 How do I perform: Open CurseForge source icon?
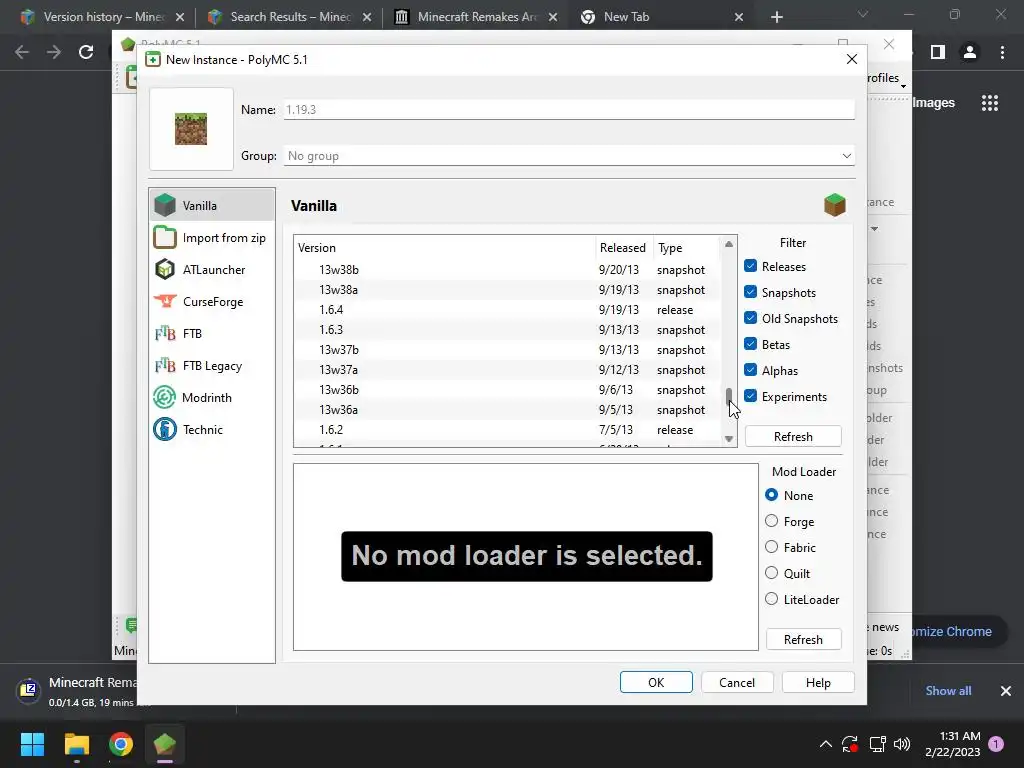pos(165,301)
